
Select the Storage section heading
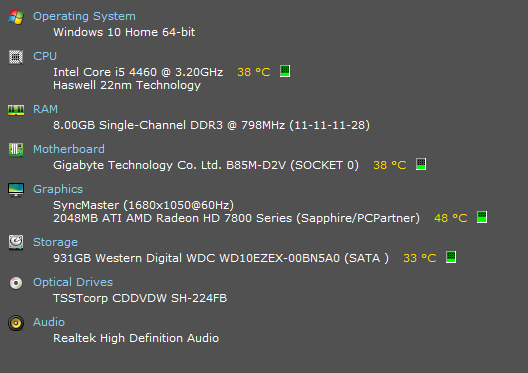click(x=55, y=242)
